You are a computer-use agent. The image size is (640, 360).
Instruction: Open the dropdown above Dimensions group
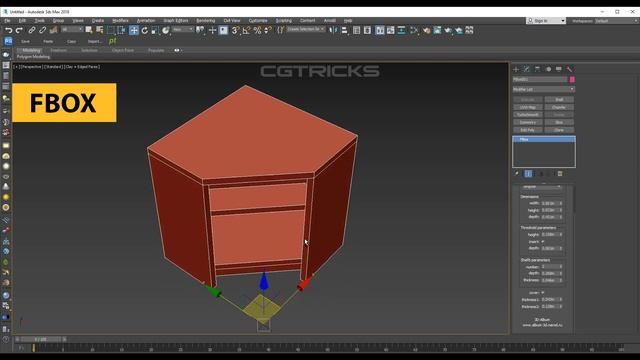coord(541,187)
